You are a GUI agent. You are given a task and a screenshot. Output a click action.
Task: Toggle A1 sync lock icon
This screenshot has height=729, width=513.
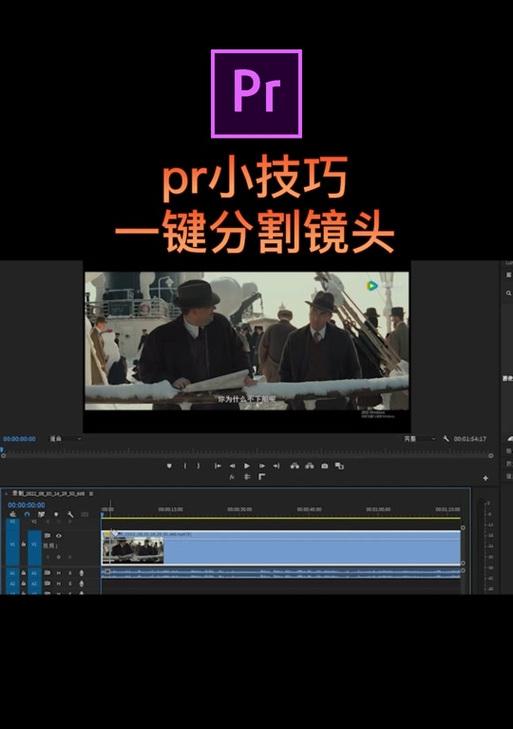point(47,573)
